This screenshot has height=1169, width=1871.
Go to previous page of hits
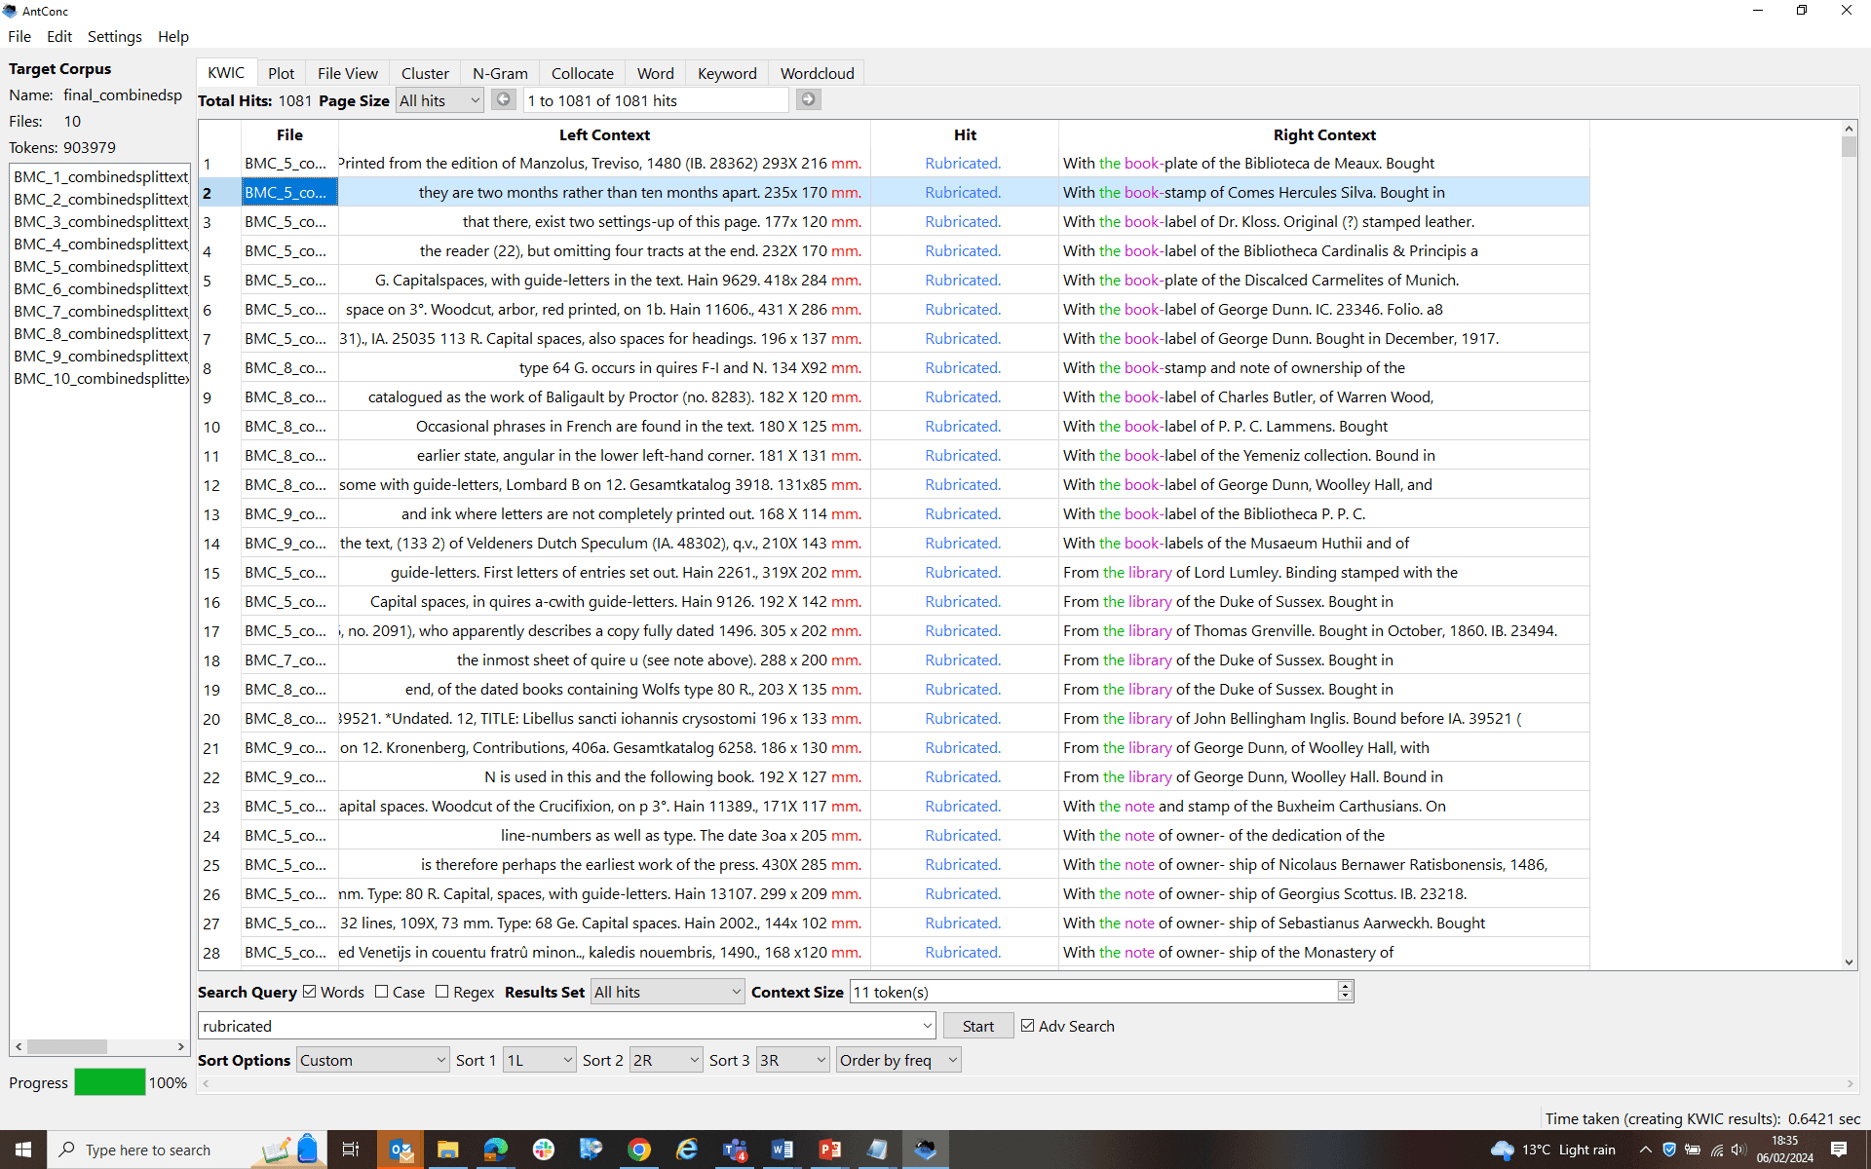tap(503, 100)
